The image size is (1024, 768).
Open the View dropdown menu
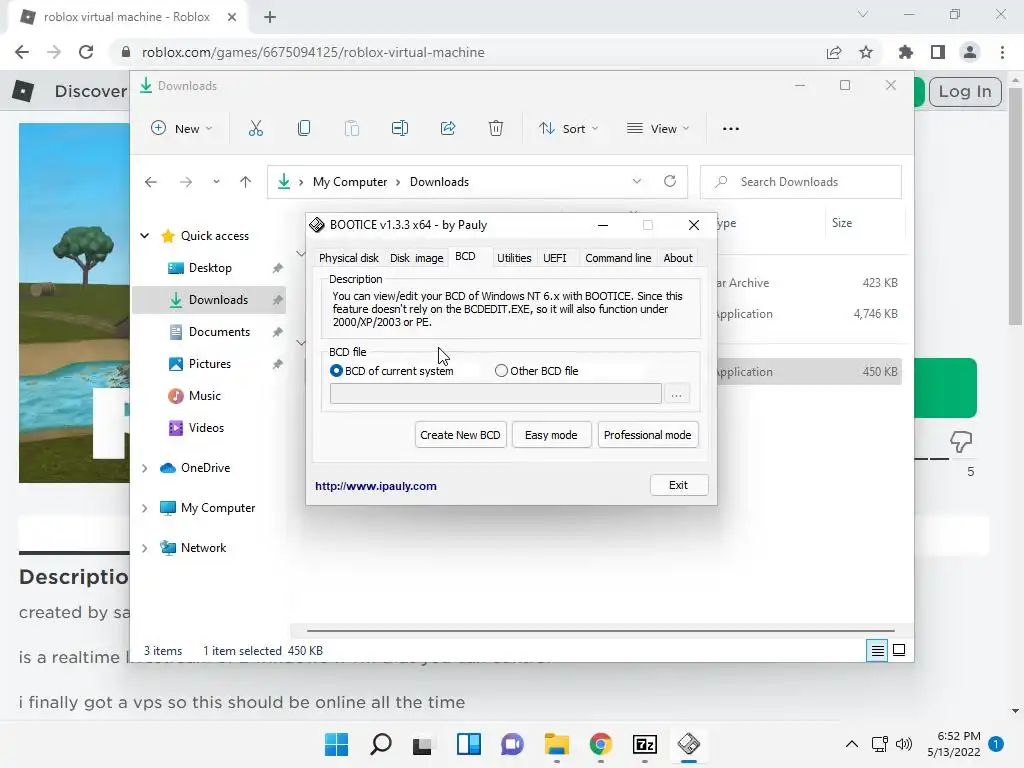(x=658, y=129)
